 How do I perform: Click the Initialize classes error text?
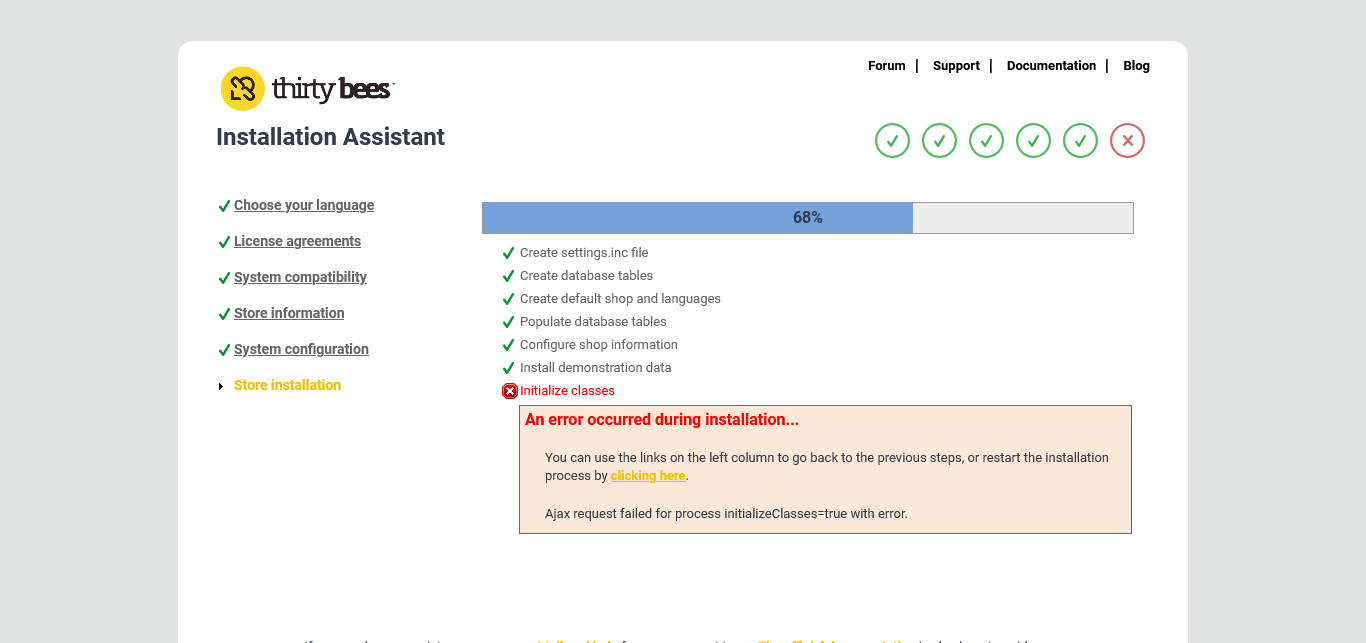[x=567, y=391]
